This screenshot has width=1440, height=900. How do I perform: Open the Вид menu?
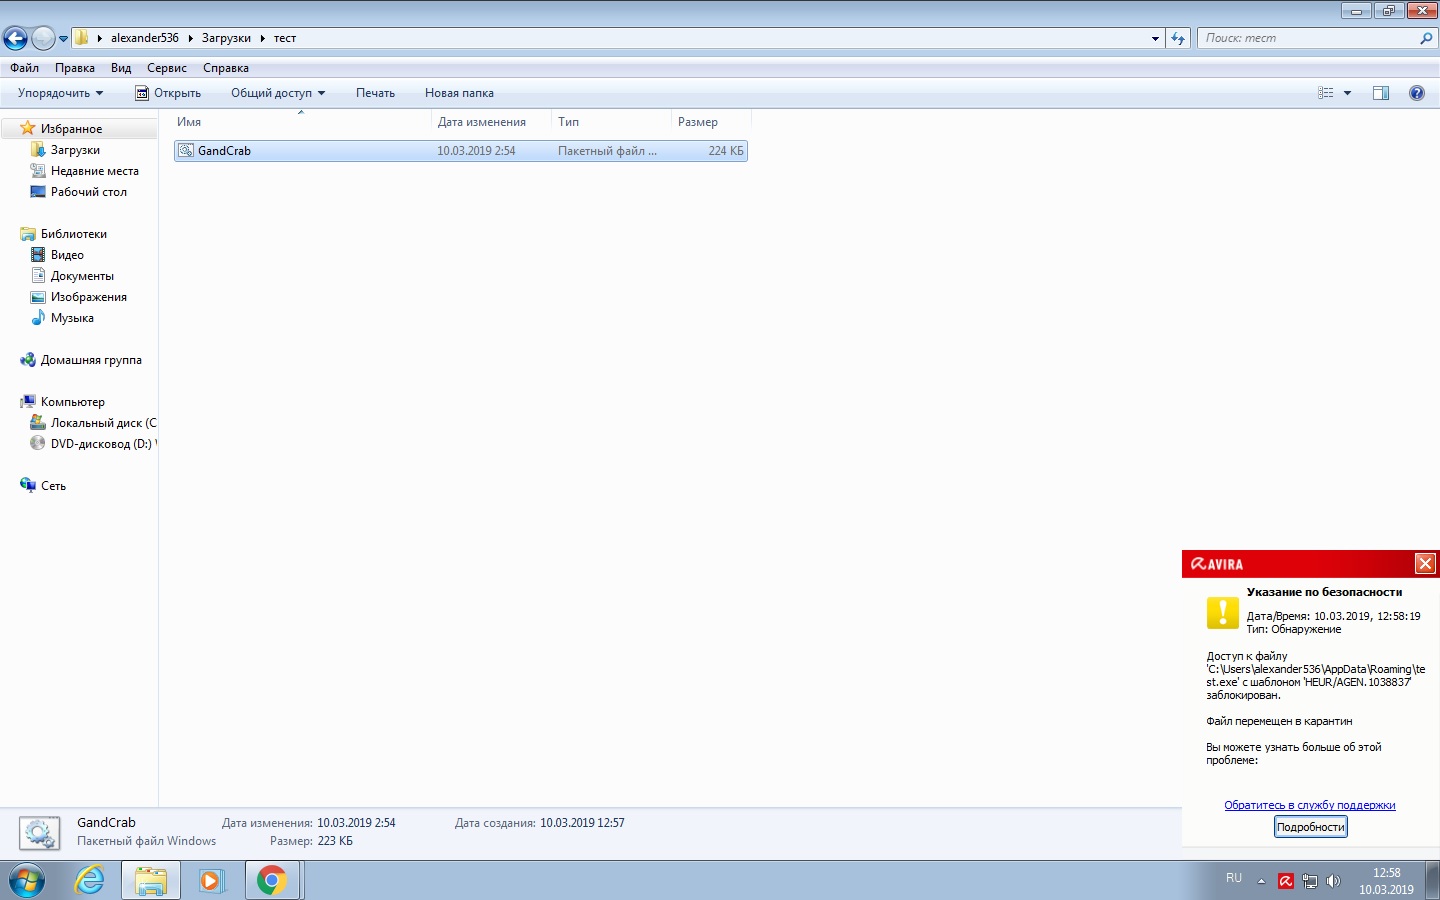point(121,68)
